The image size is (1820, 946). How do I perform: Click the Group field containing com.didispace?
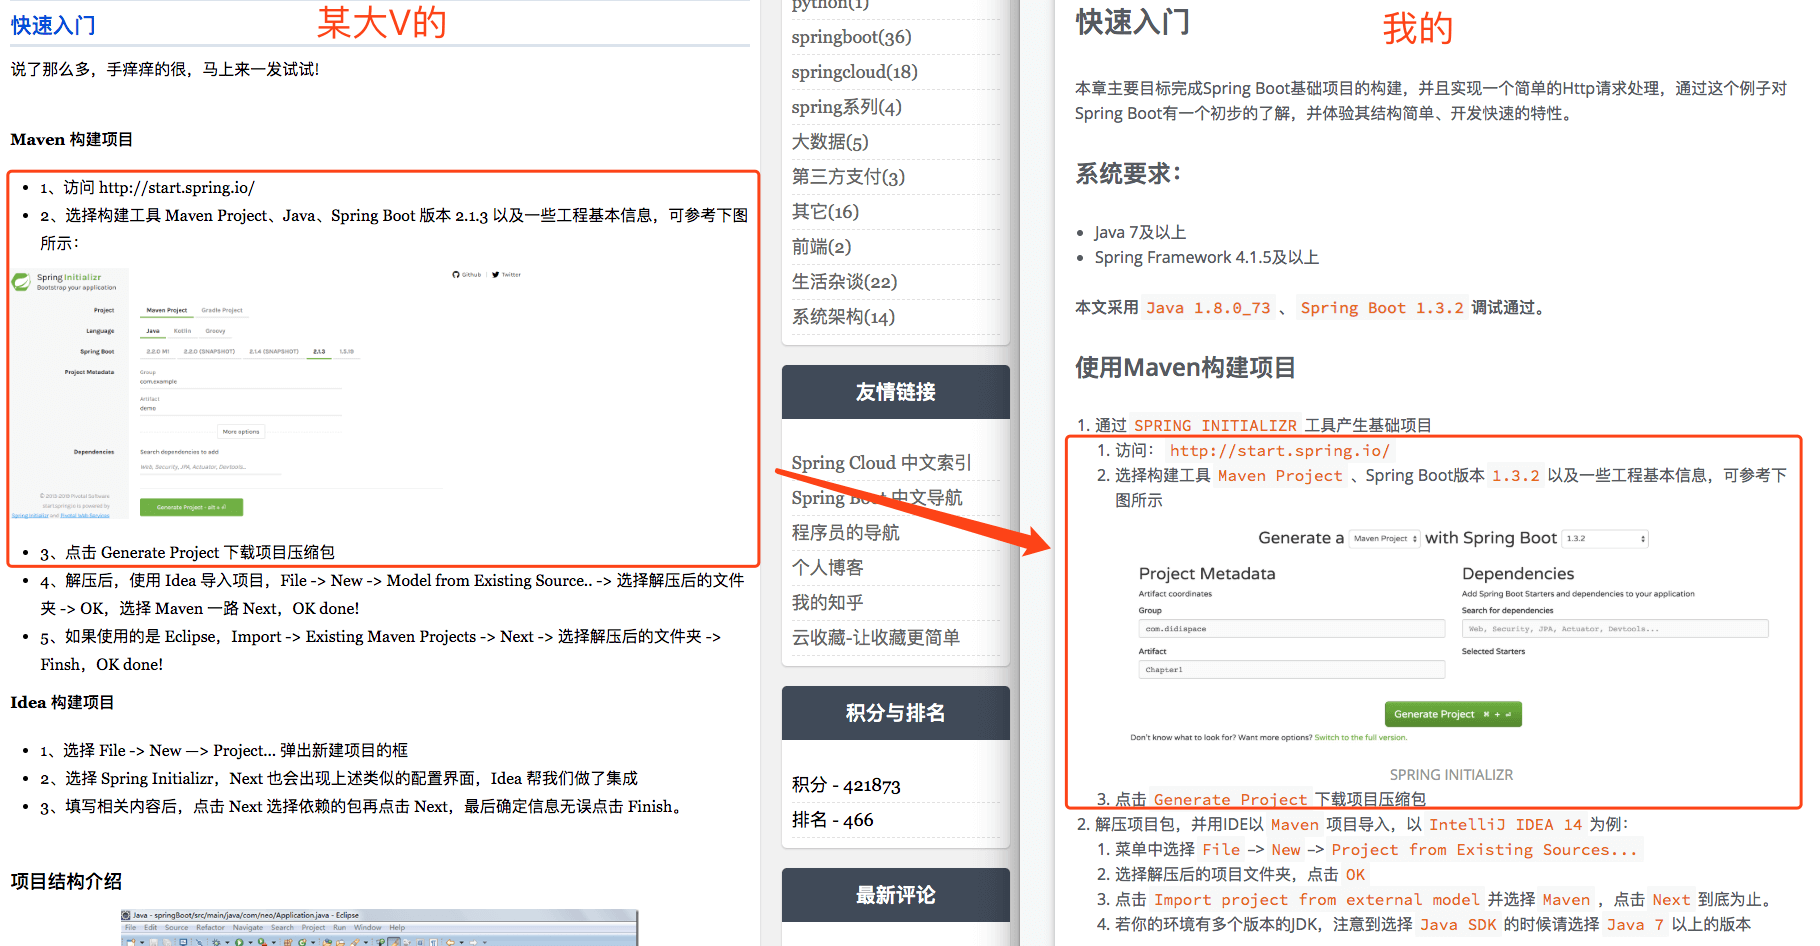point(1292,629)
